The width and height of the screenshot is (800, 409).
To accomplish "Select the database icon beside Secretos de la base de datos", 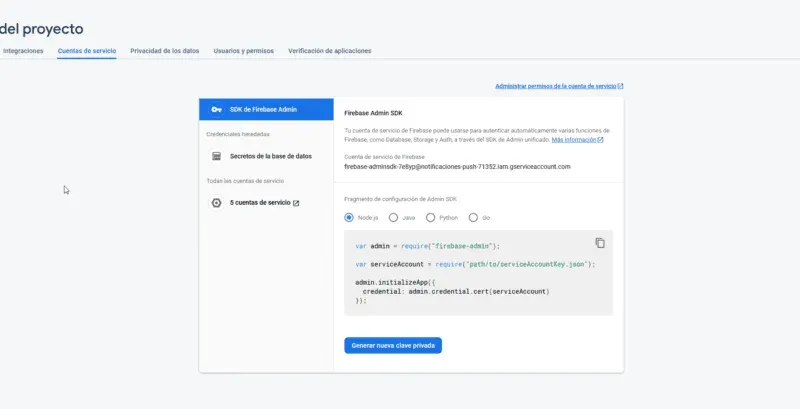I will click(x=216, y=156).
